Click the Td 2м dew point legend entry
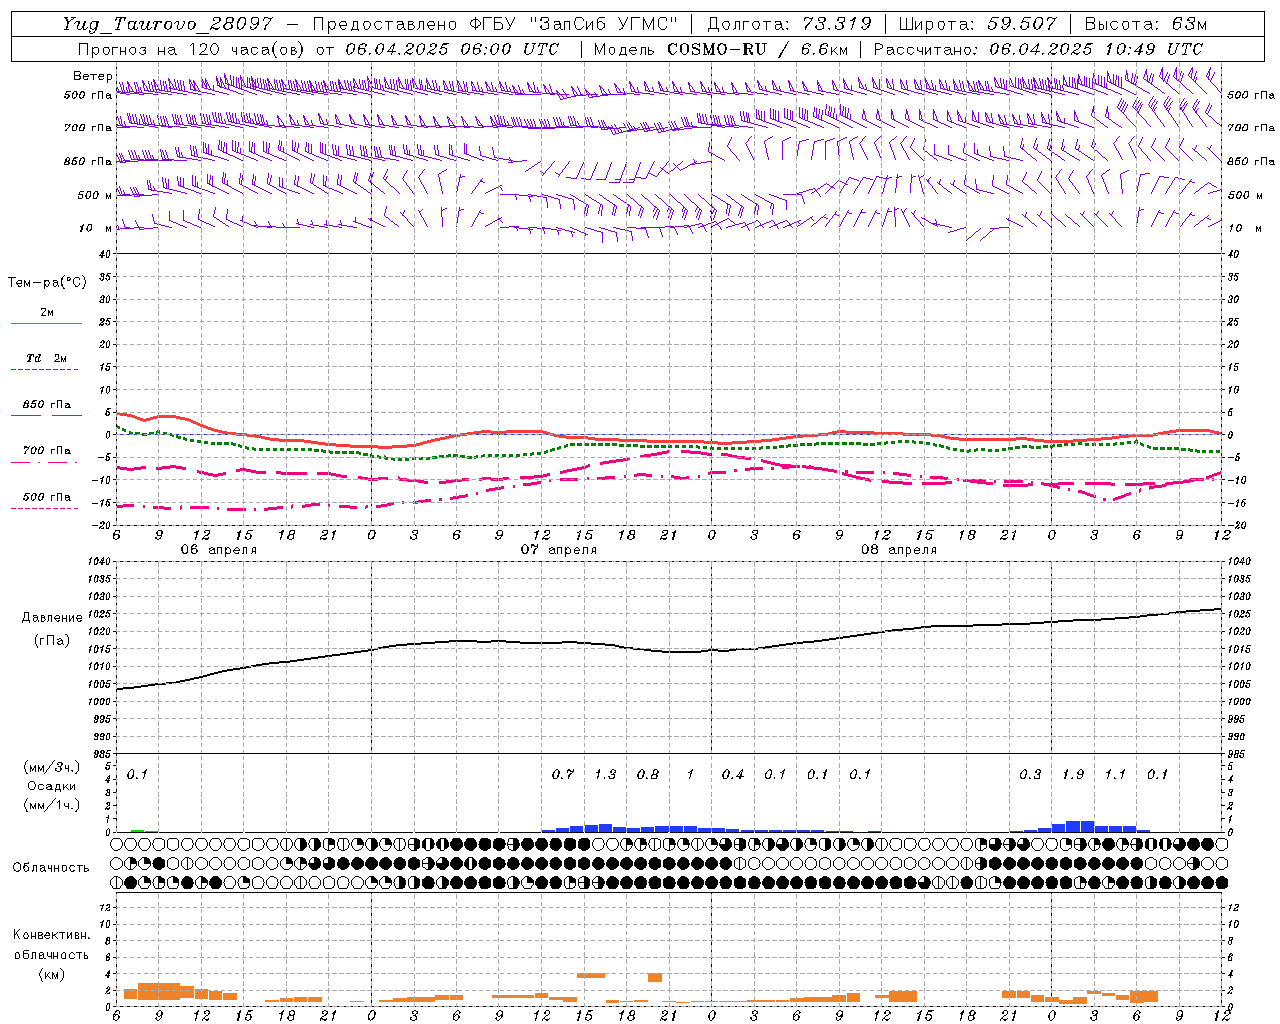The image size is (1280, 1024). (x=46, y=358)
